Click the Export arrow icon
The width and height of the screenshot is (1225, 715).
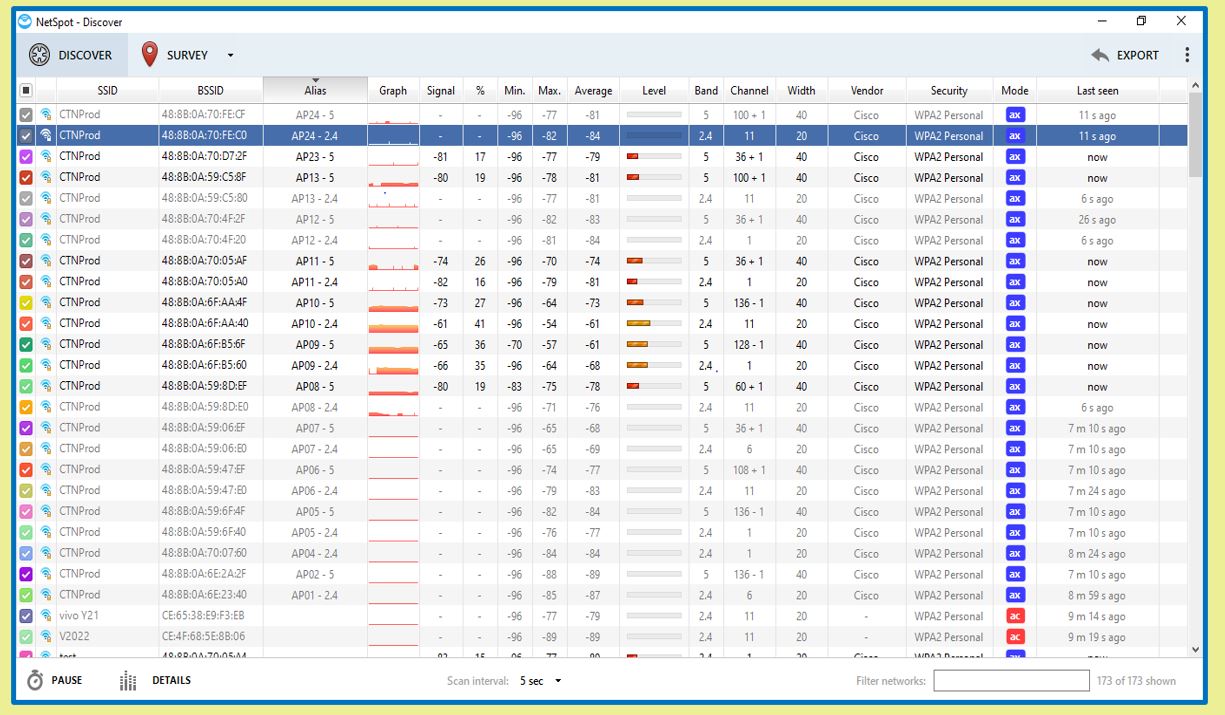[1101, 55]
